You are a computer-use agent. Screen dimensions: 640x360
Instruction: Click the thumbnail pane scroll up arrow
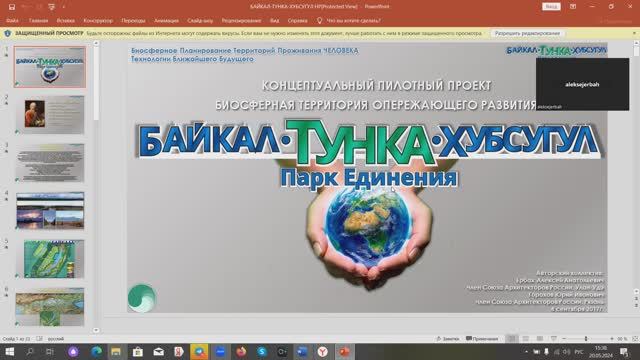point(96,43)
